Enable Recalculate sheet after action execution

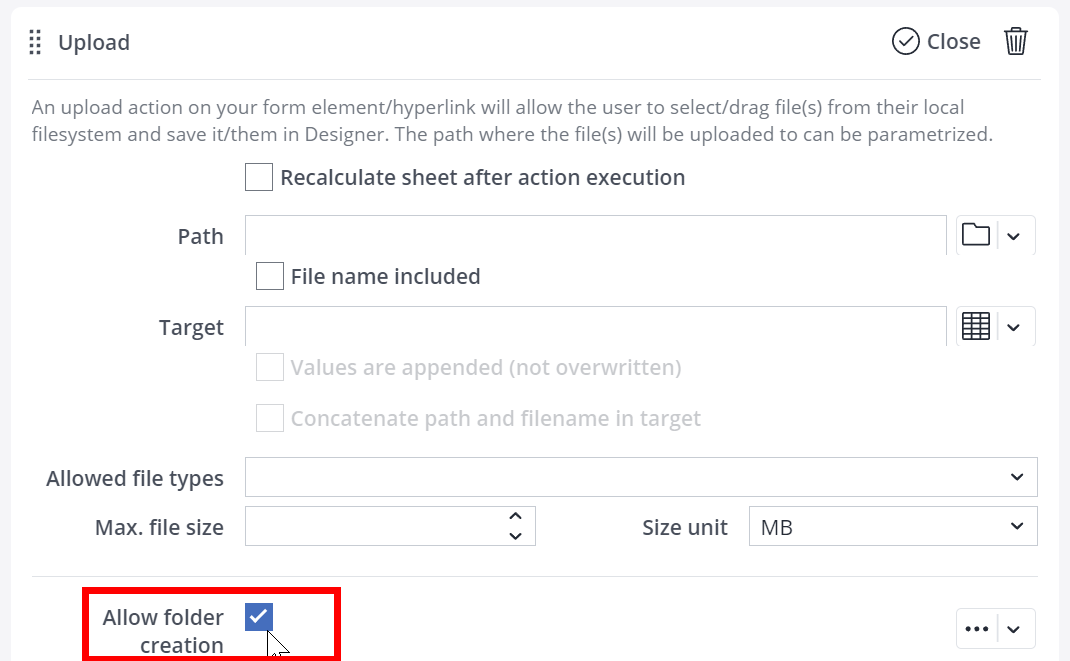point(259,178)
